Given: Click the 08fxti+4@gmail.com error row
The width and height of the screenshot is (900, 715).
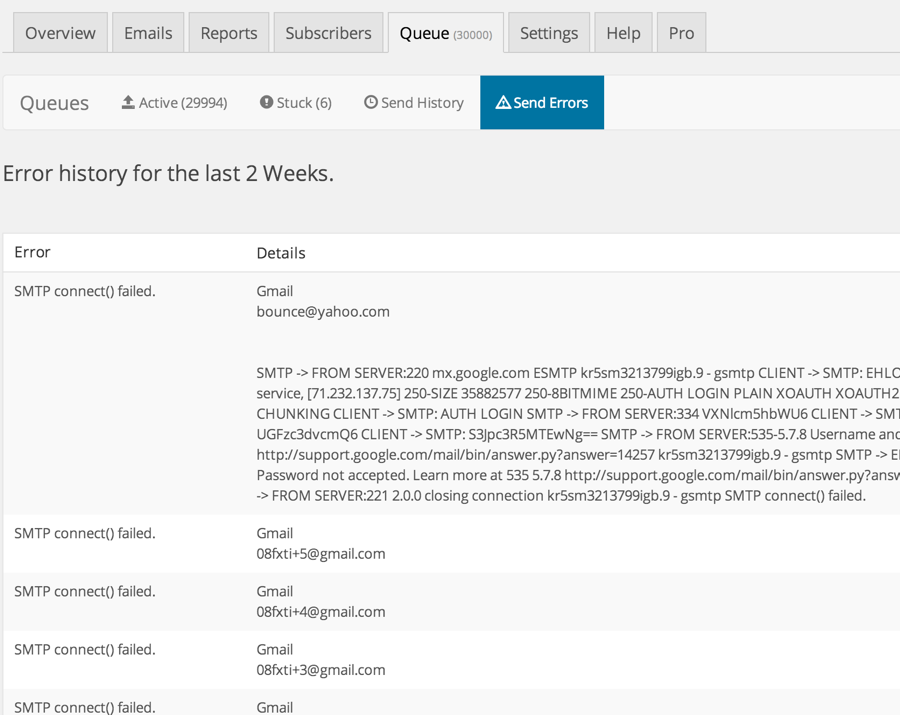Looking at the screenshot, I should point(451,601).
